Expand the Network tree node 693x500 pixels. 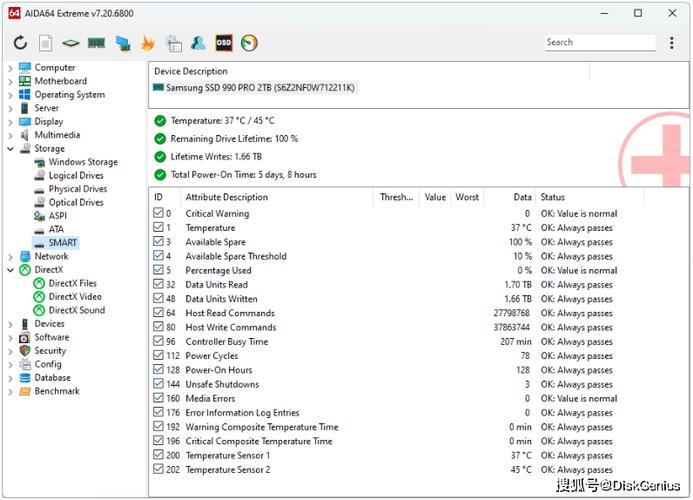coord(10,257)
